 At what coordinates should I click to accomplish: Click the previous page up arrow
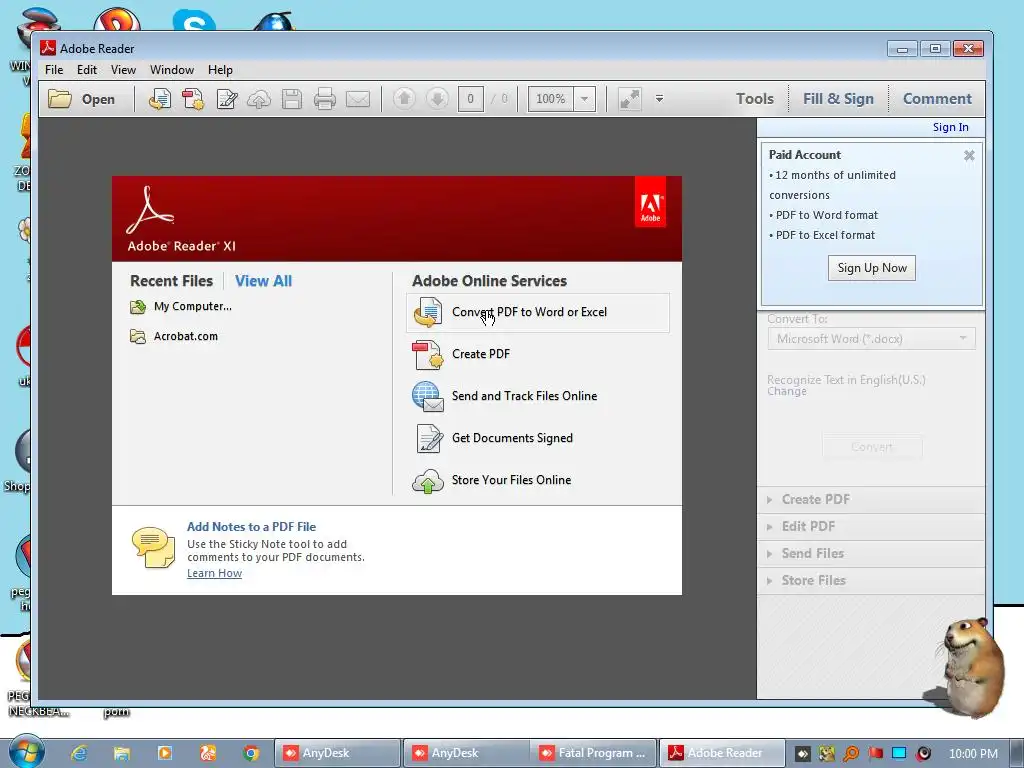coord(404,99)
